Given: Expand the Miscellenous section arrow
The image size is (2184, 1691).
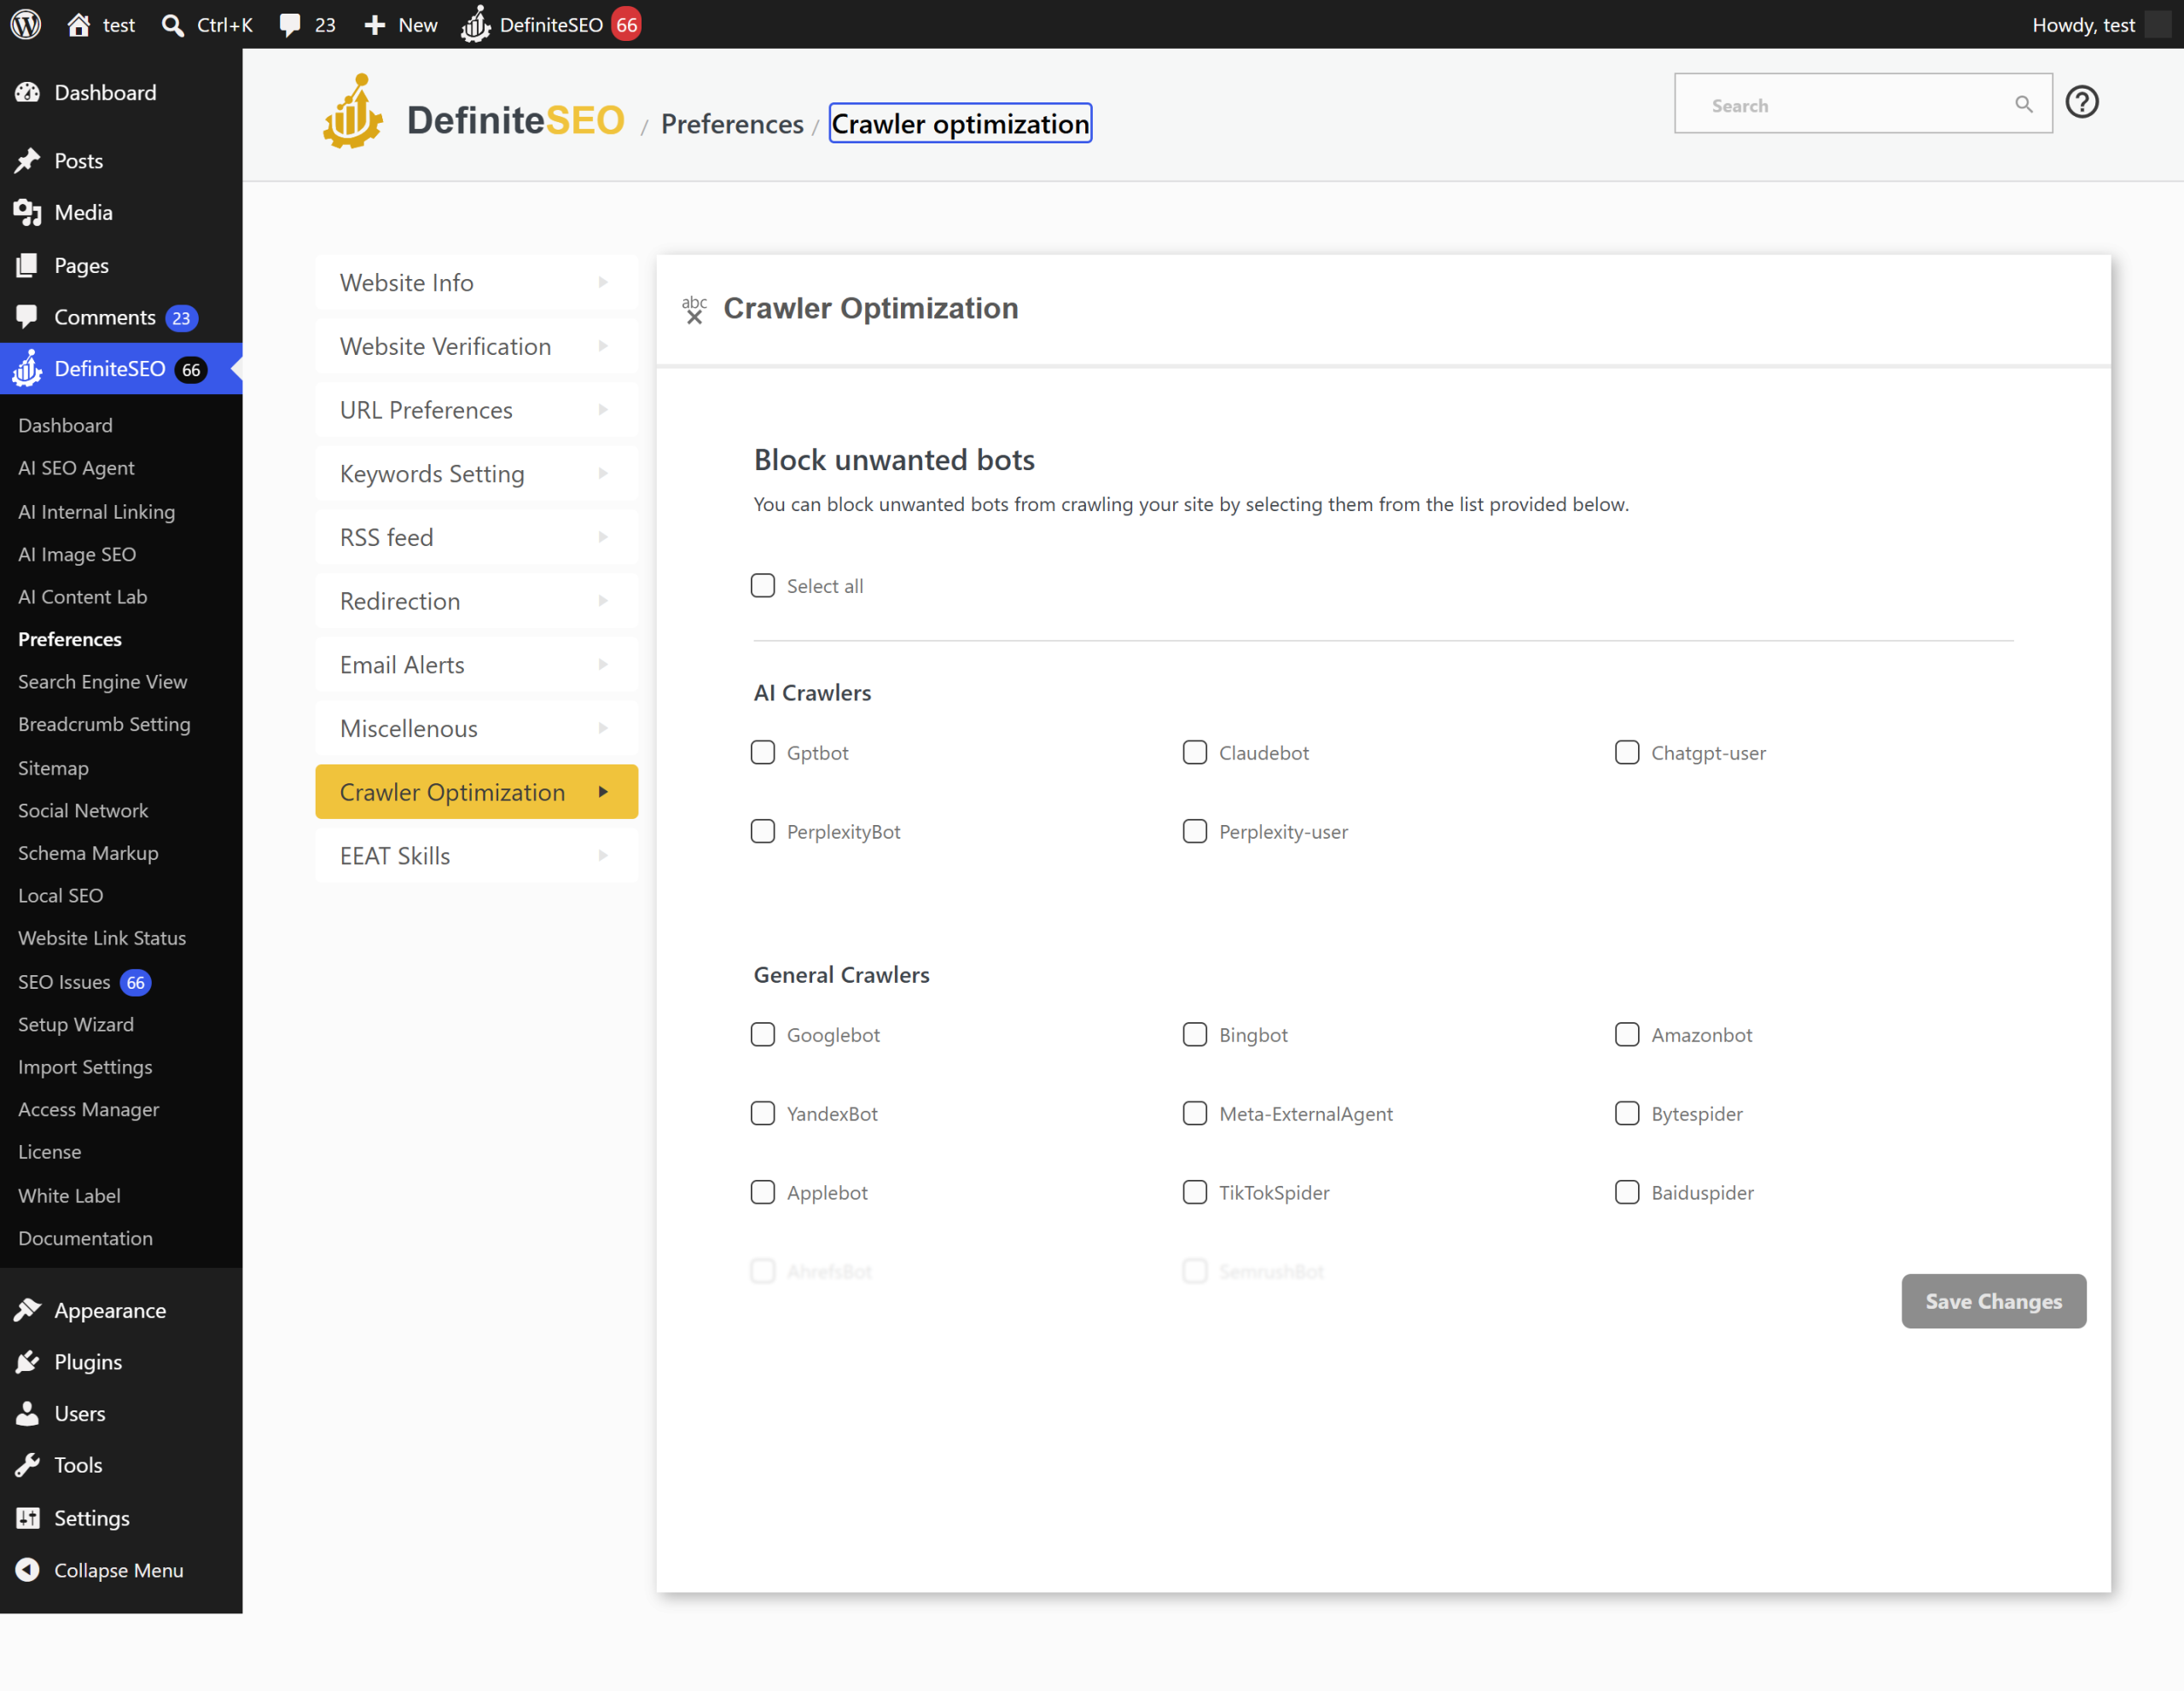Looking at the screenshot, I should pos(603,728).
